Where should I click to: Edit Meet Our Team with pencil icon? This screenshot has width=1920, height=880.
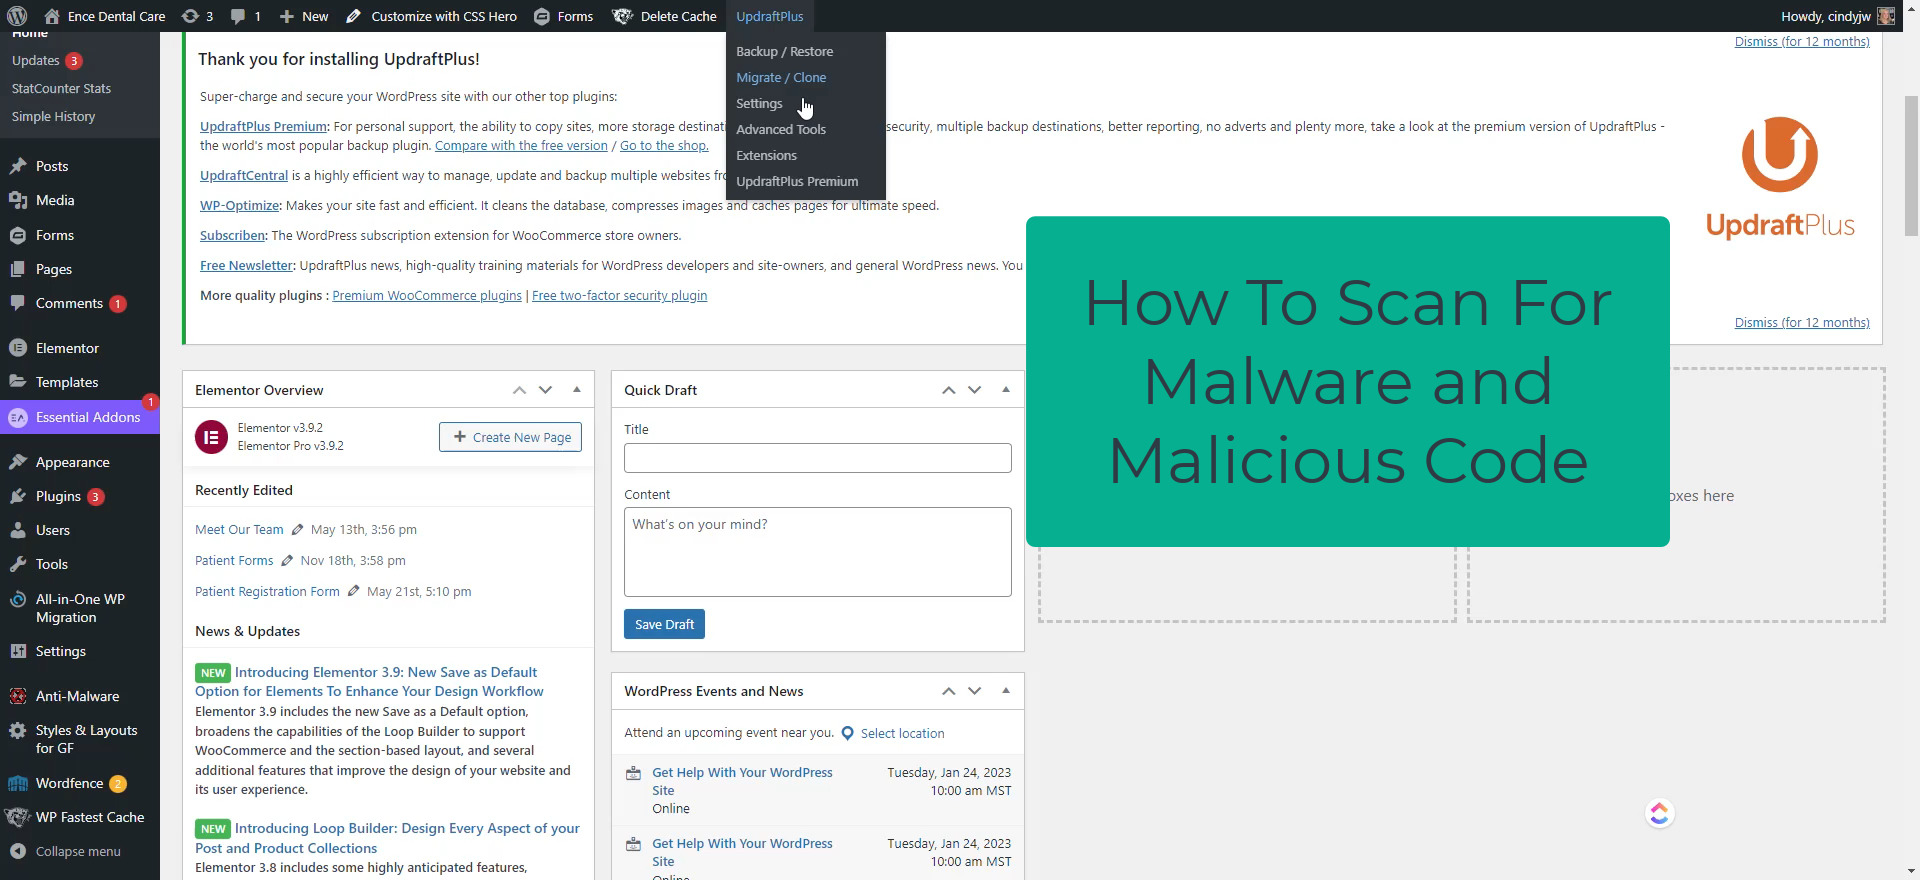tap(297, 530)
